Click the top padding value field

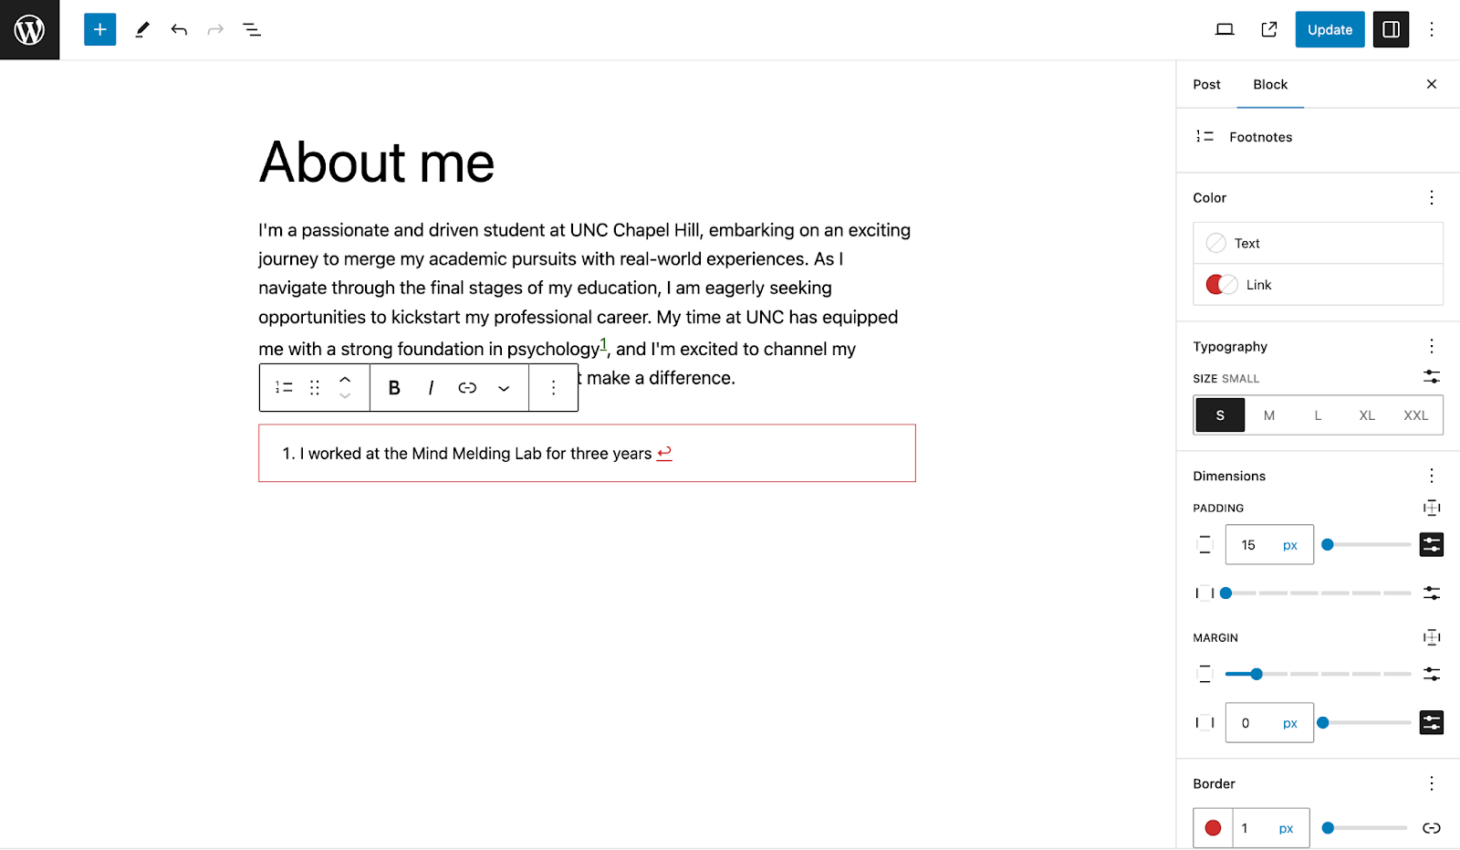coord(1250,545)
